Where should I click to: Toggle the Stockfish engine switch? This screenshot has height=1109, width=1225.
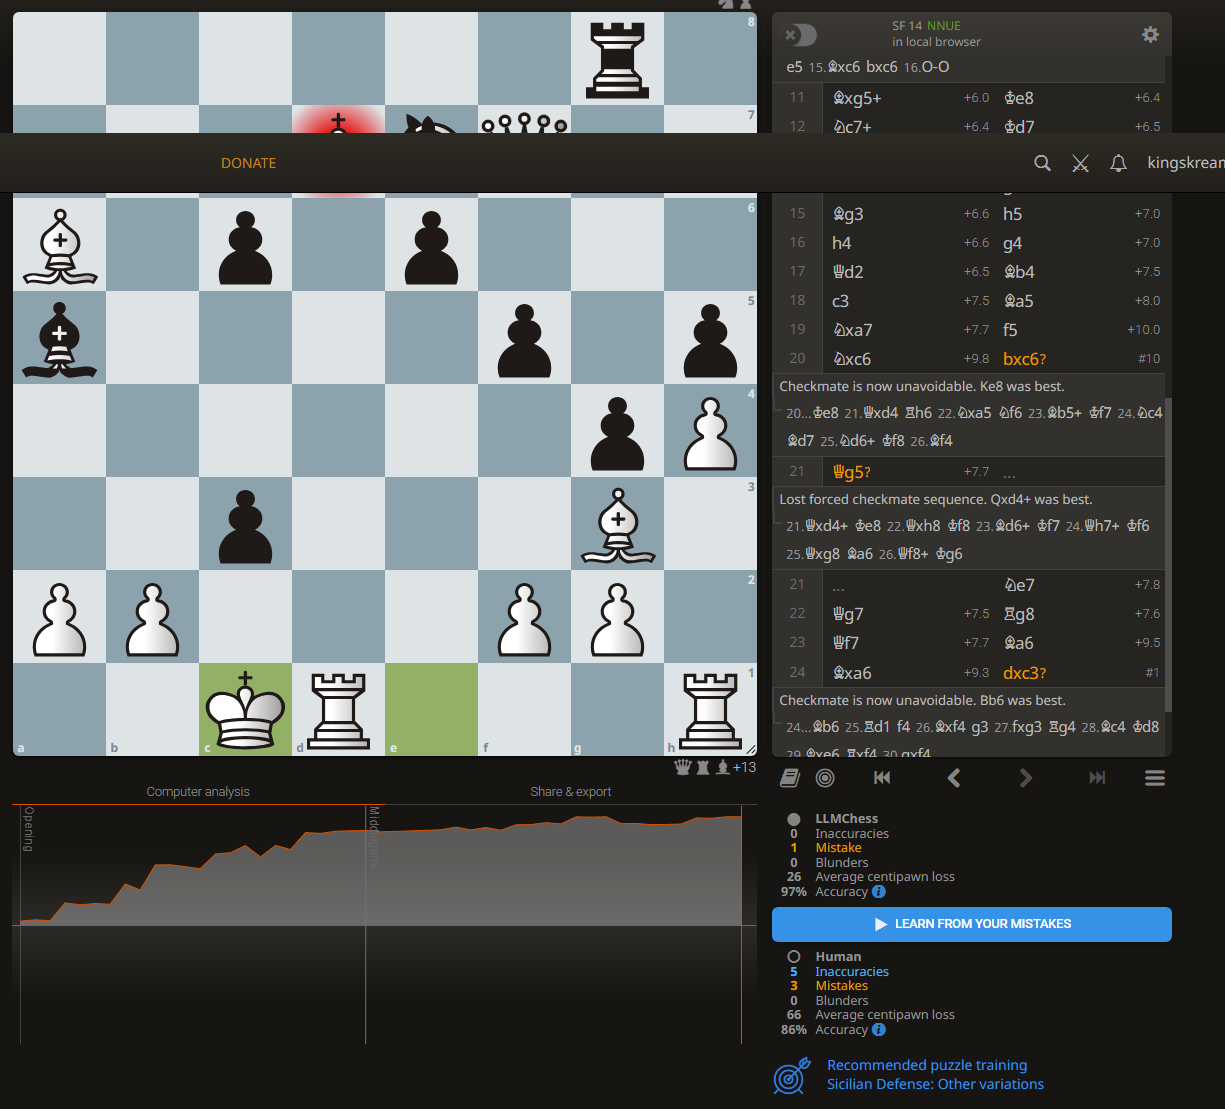(x=800, y=36)
